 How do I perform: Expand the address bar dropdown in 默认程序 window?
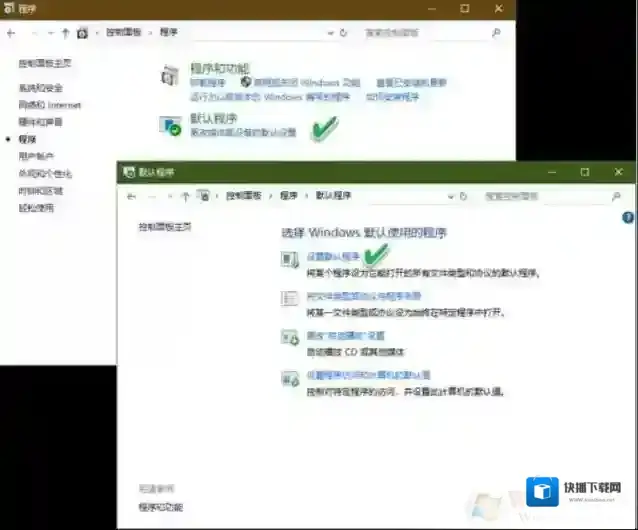pyautogui.click(x=448, y=196)
